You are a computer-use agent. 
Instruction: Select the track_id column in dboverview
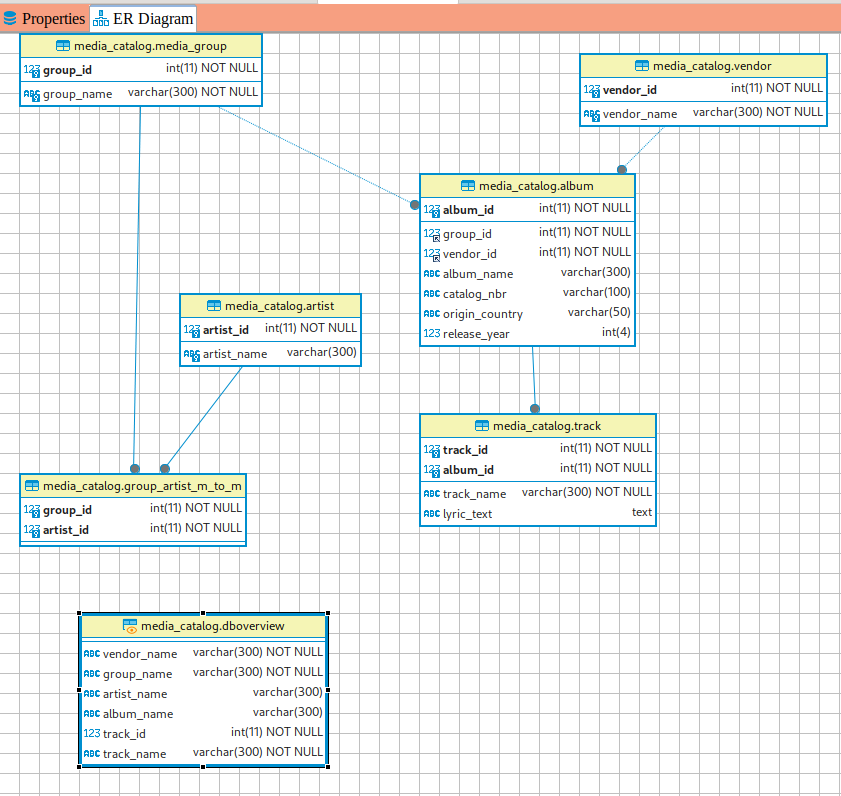123,734
